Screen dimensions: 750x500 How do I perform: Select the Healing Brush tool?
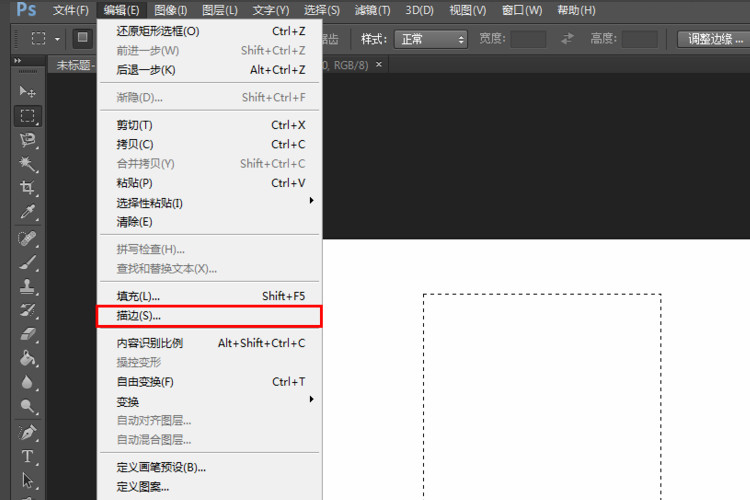tap(27, 238)
